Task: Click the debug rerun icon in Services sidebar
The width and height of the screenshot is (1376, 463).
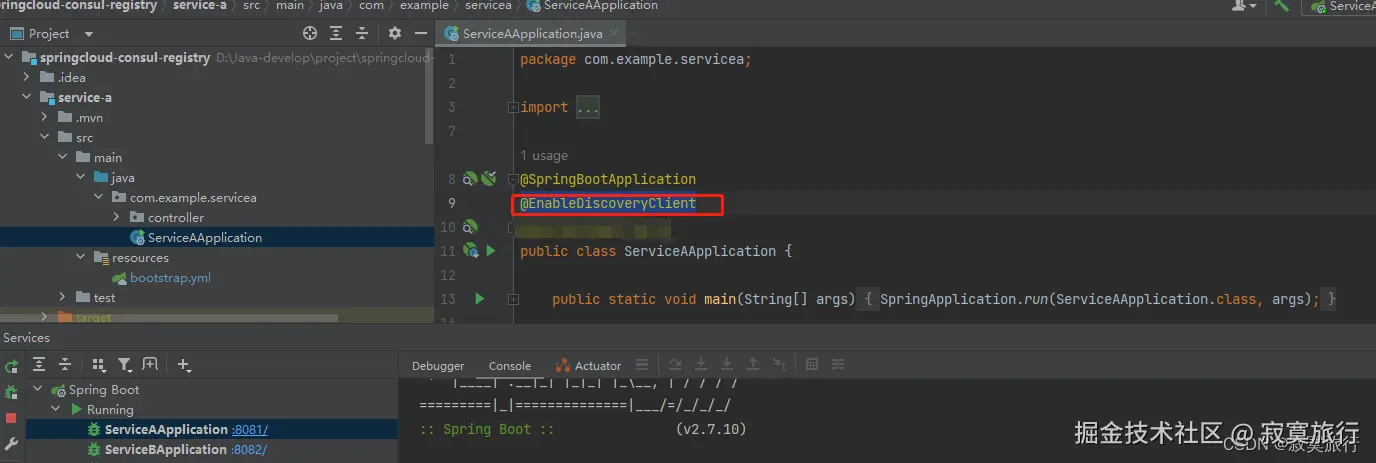Action: (11, 393)
